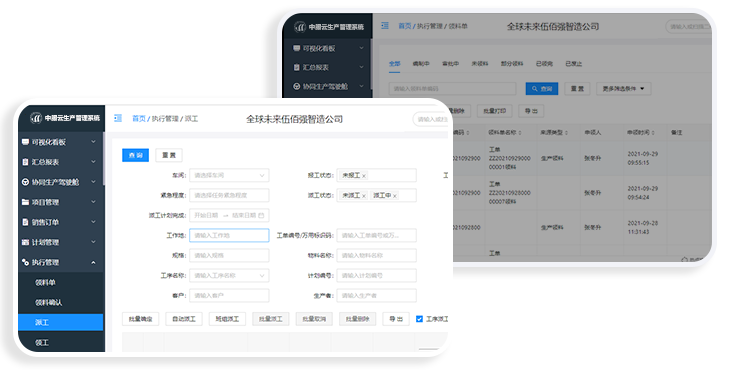
Task: Open the 工序名称 dropdown
Action: pos(229,276)
